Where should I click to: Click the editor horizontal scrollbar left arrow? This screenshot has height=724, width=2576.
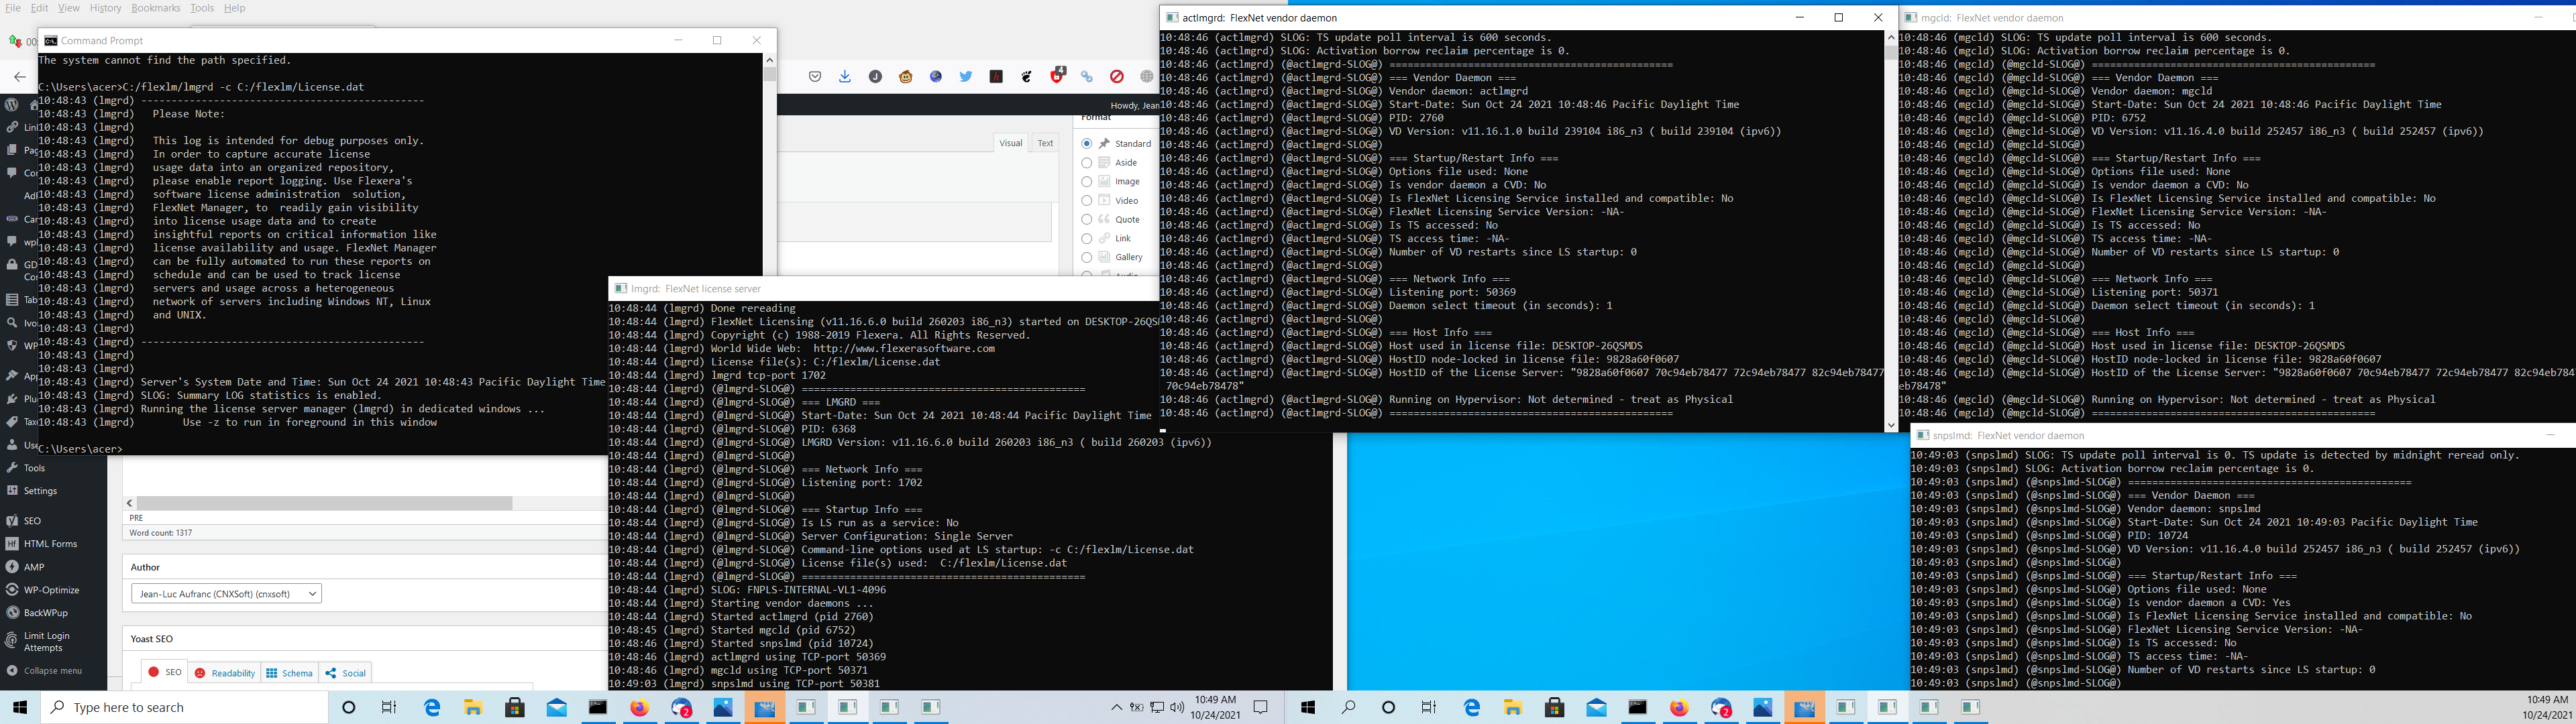[x=130, y=503]
